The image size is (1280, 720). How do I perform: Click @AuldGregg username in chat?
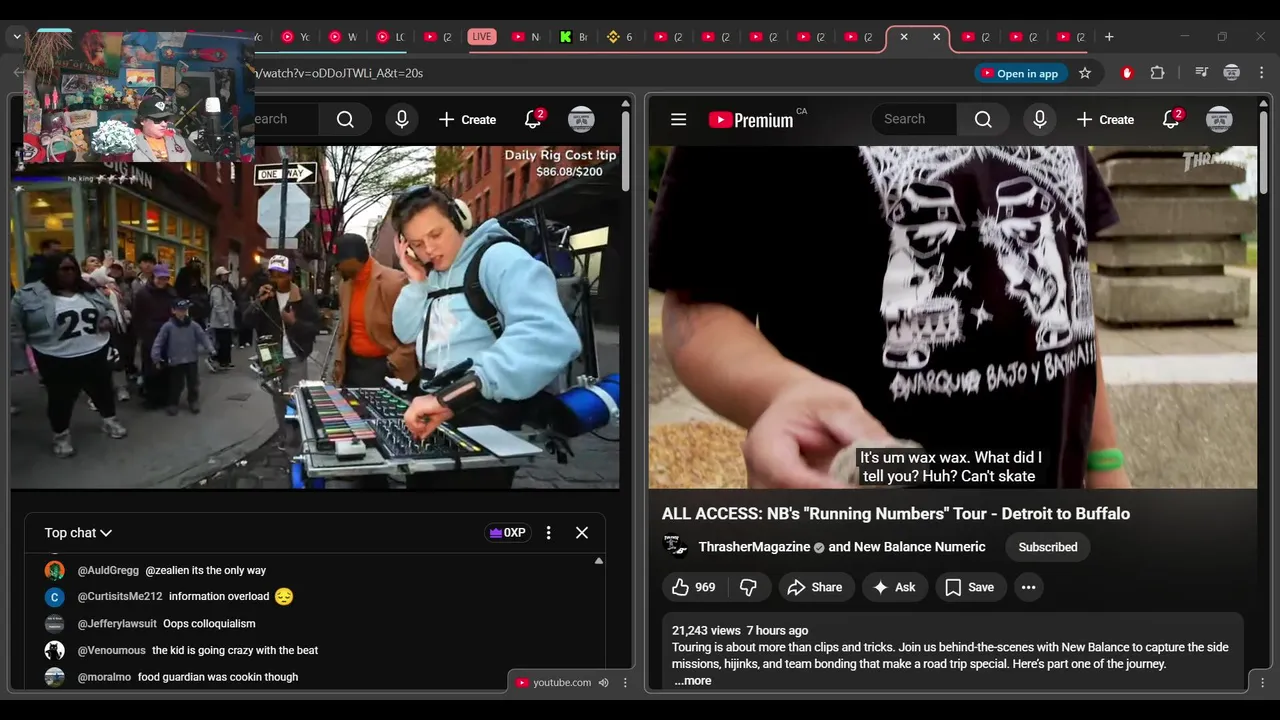pyautogui.click(x=108, y=570)
